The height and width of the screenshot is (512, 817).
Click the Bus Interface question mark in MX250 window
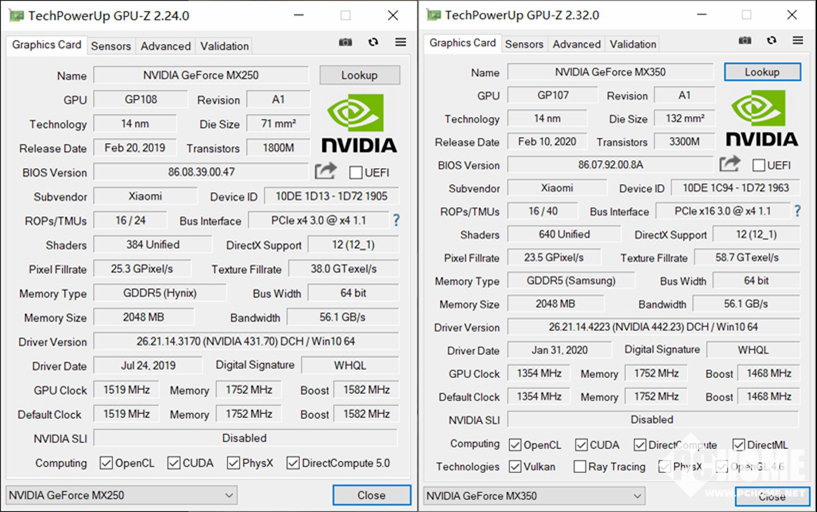pos(396,220)
